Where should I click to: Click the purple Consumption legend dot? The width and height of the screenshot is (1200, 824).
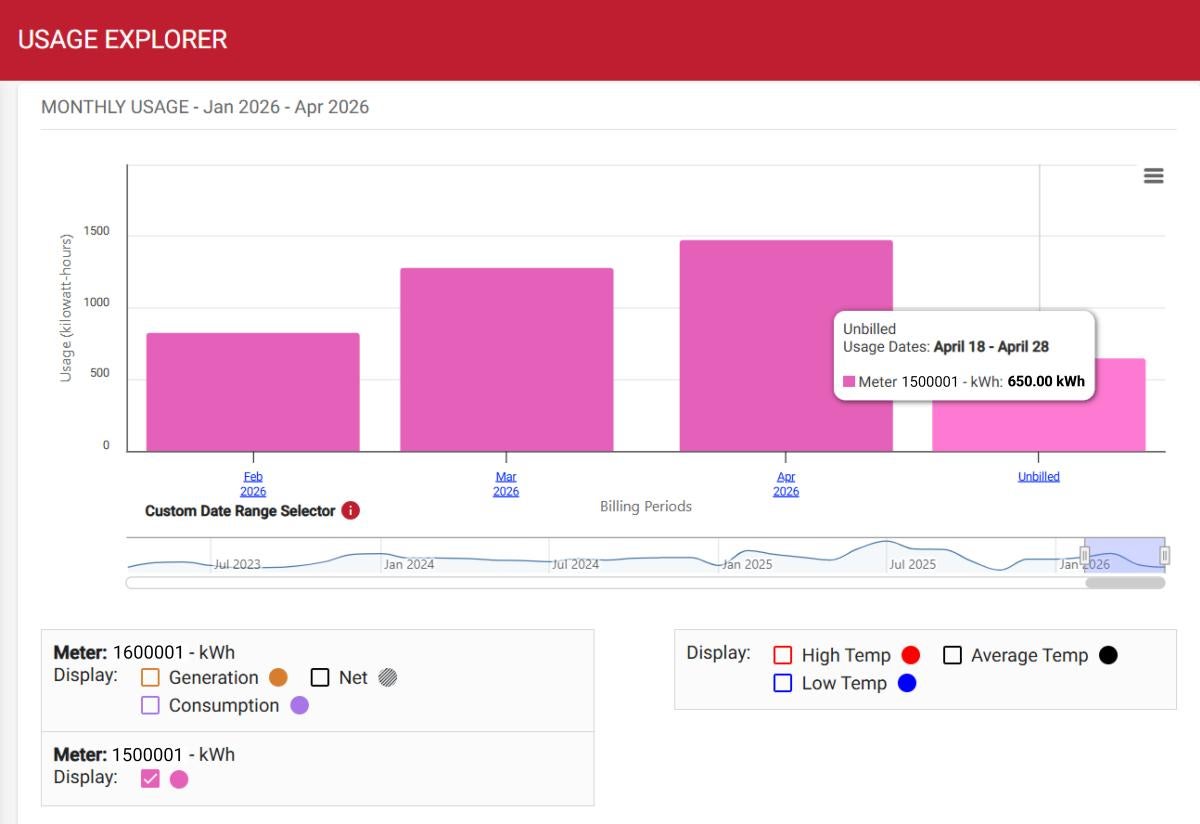299,706
